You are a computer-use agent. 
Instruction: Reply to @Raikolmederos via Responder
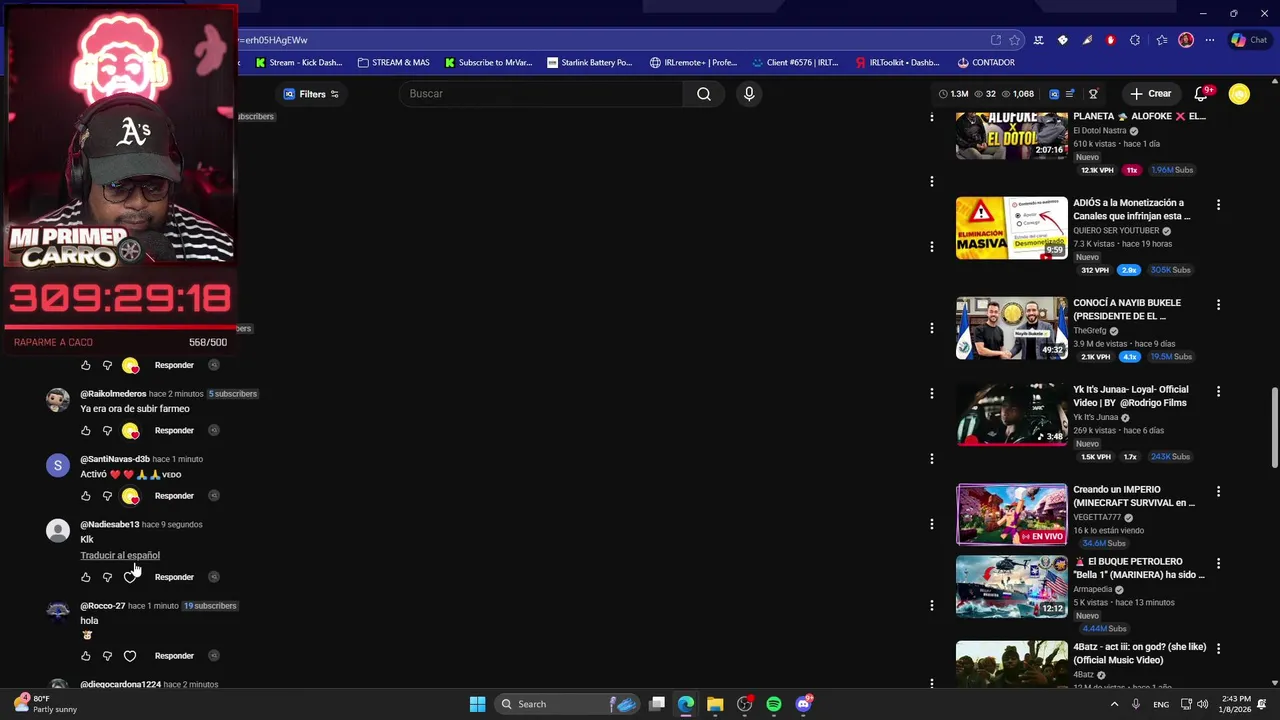point(174,431)
